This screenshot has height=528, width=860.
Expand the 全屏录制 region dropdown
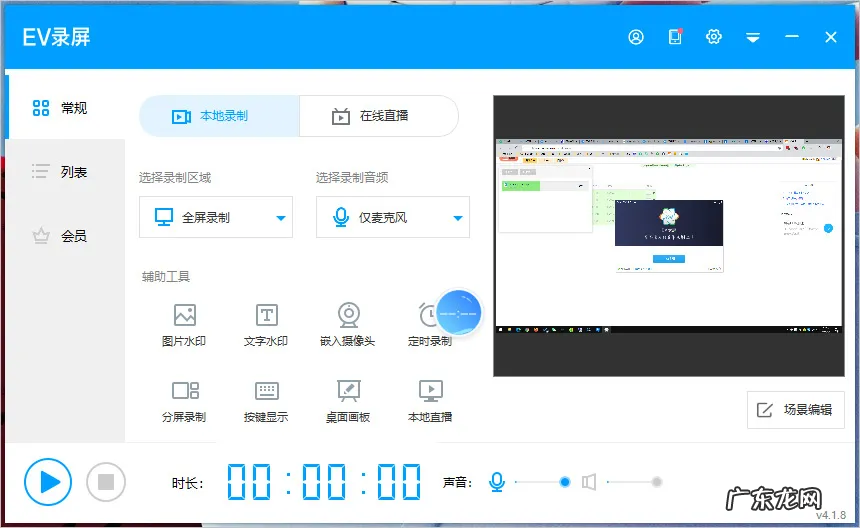[216, 217]
